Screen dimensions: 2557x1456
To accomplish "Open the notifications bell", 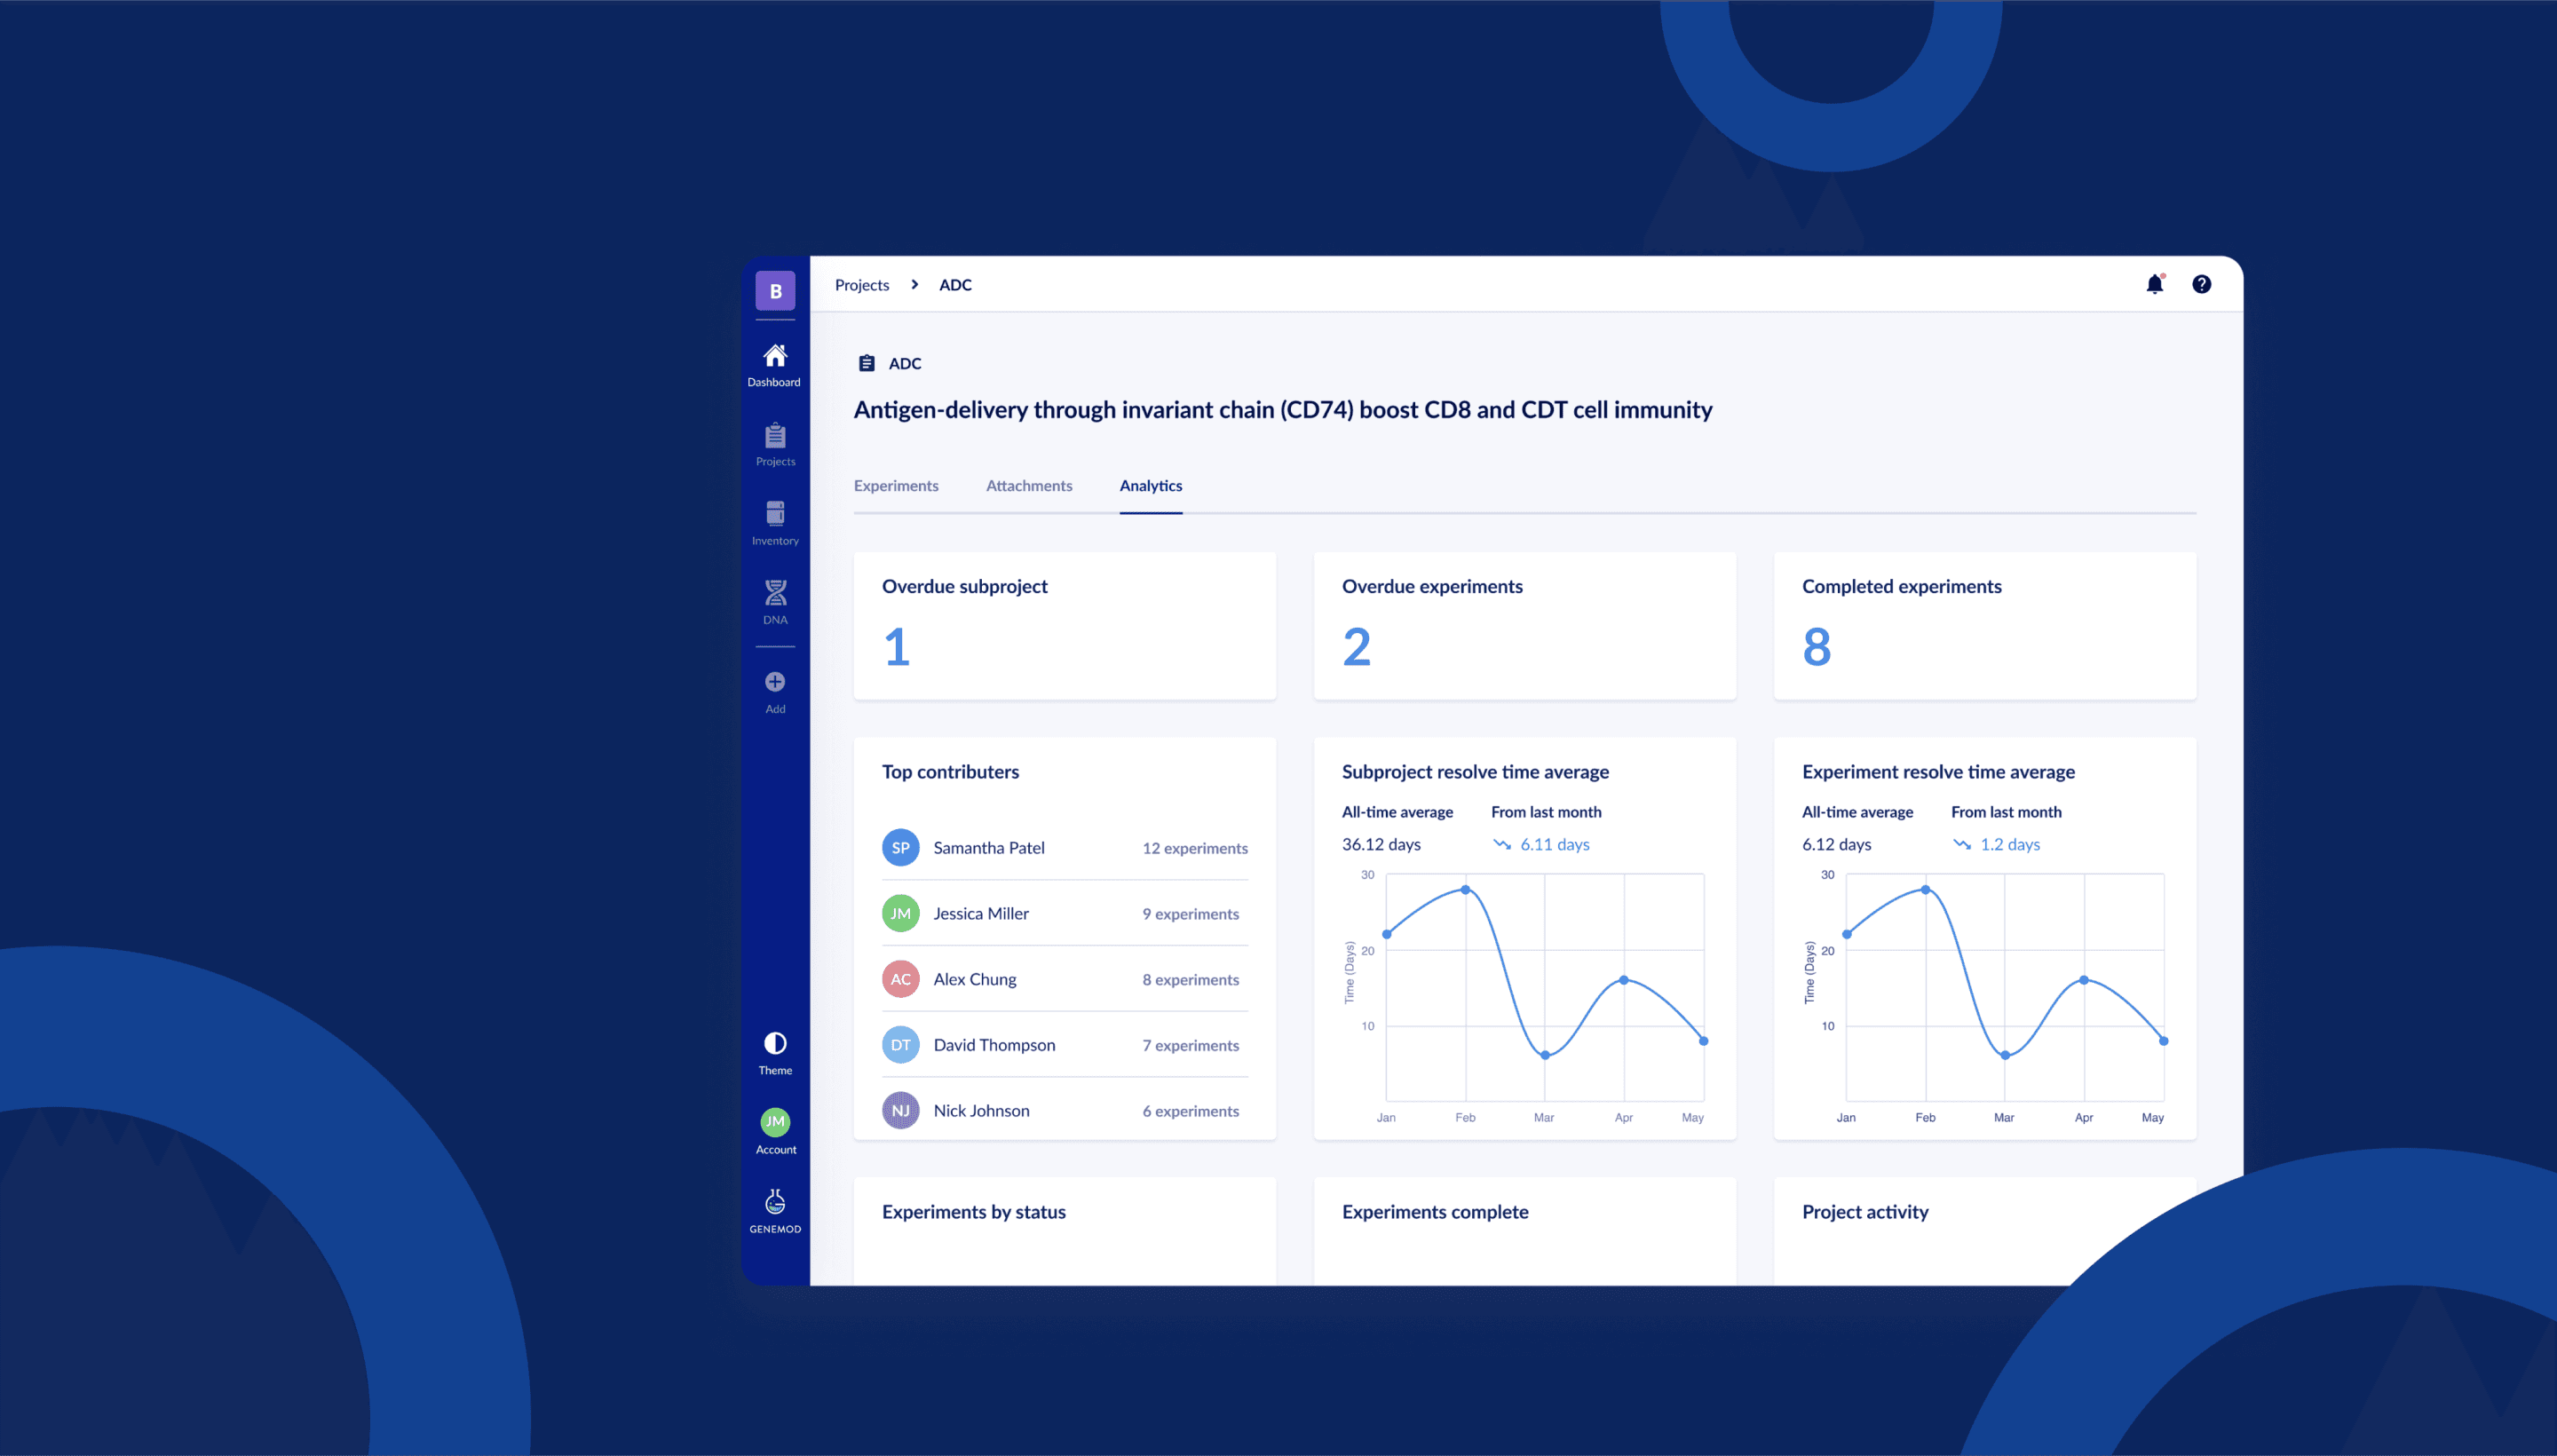I will [x=2154, y=285].
